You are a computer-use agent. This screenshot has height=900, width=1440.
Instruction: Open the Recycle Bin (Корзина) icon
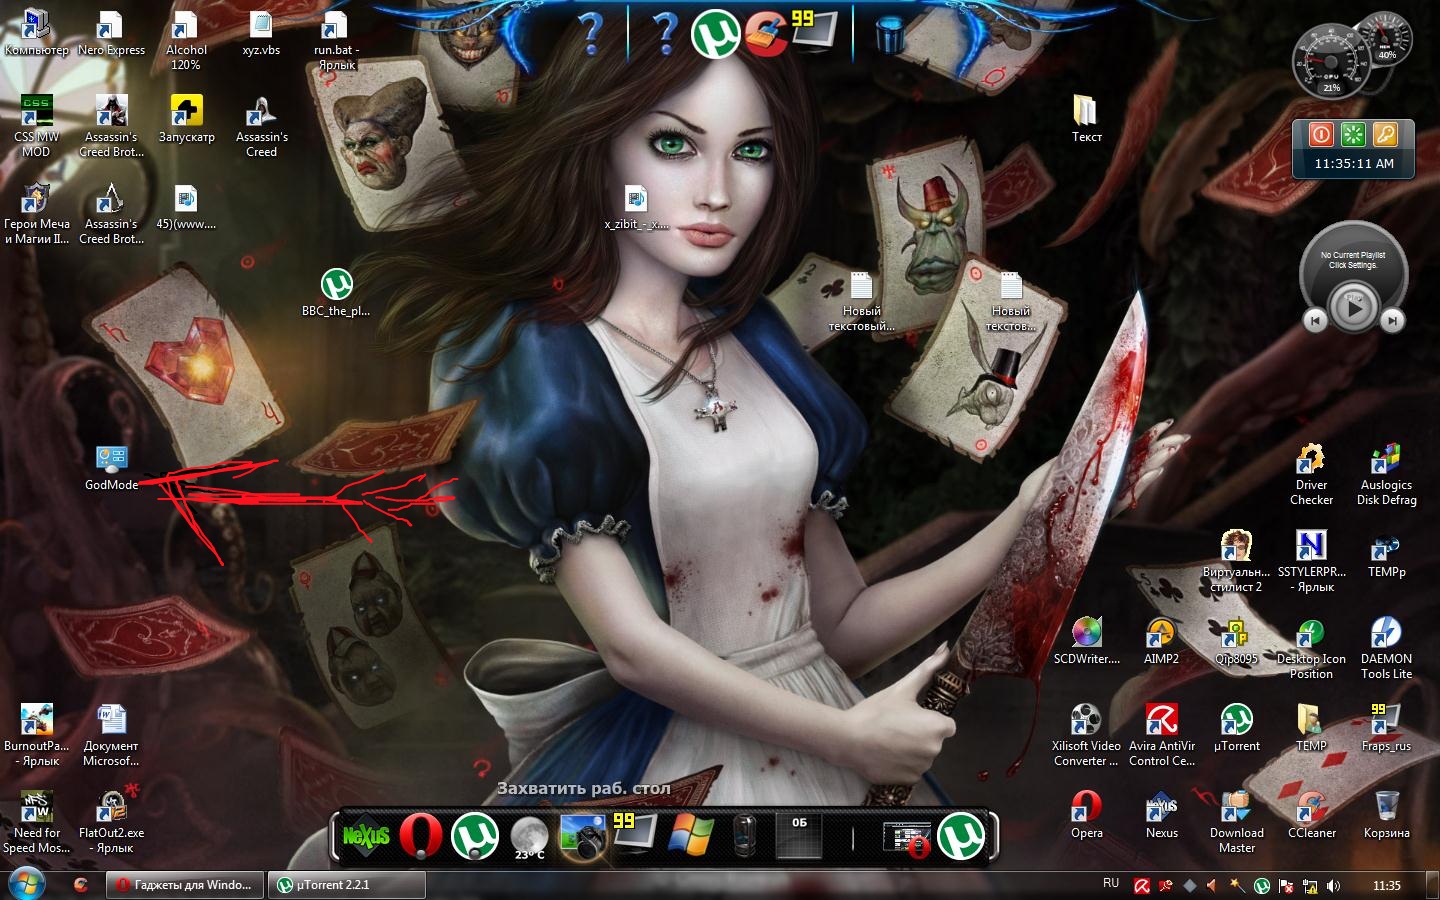tap(1386, 807)
